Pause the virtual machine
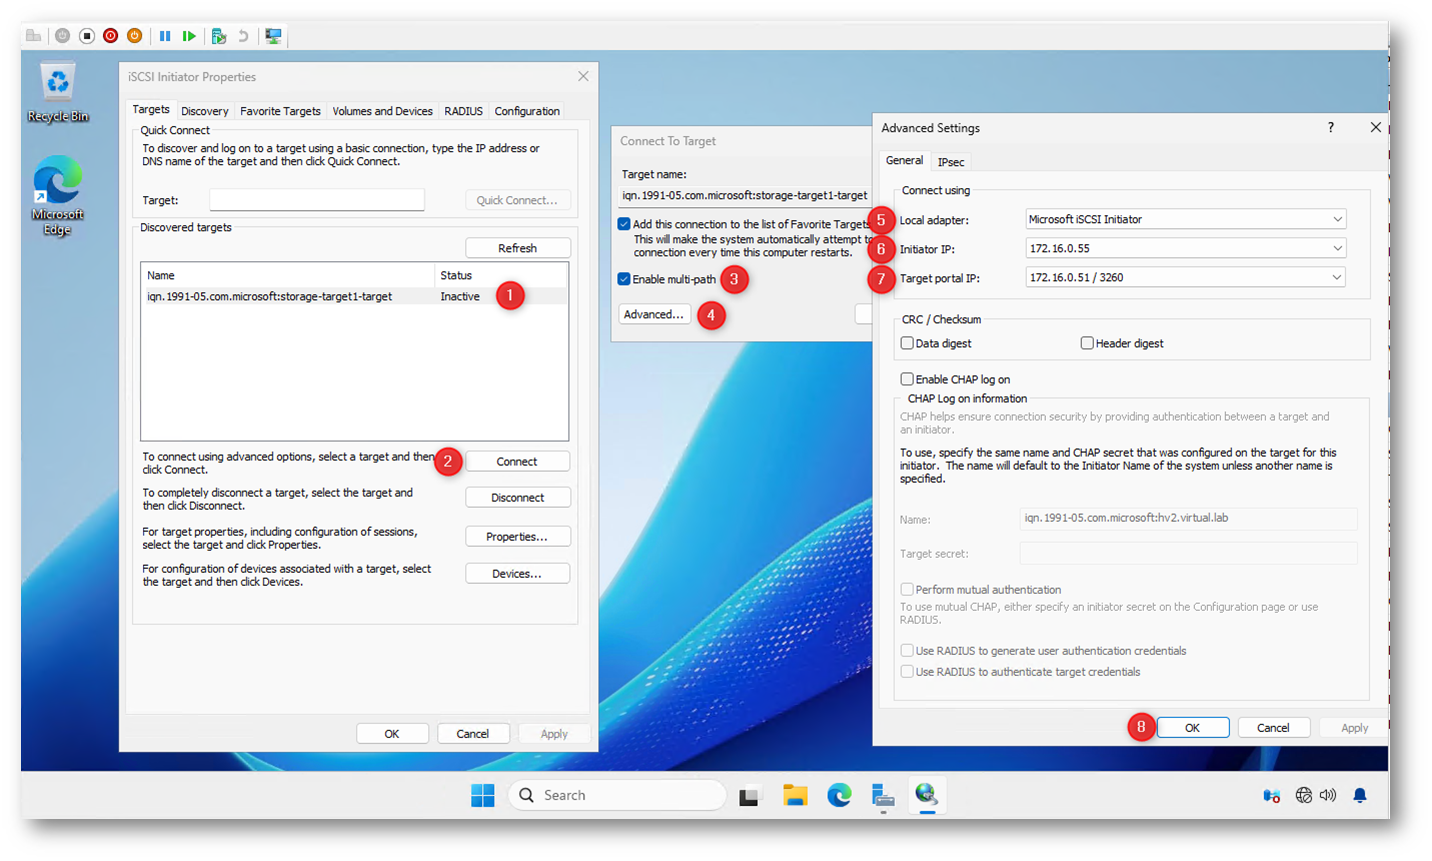 point(165,36)
